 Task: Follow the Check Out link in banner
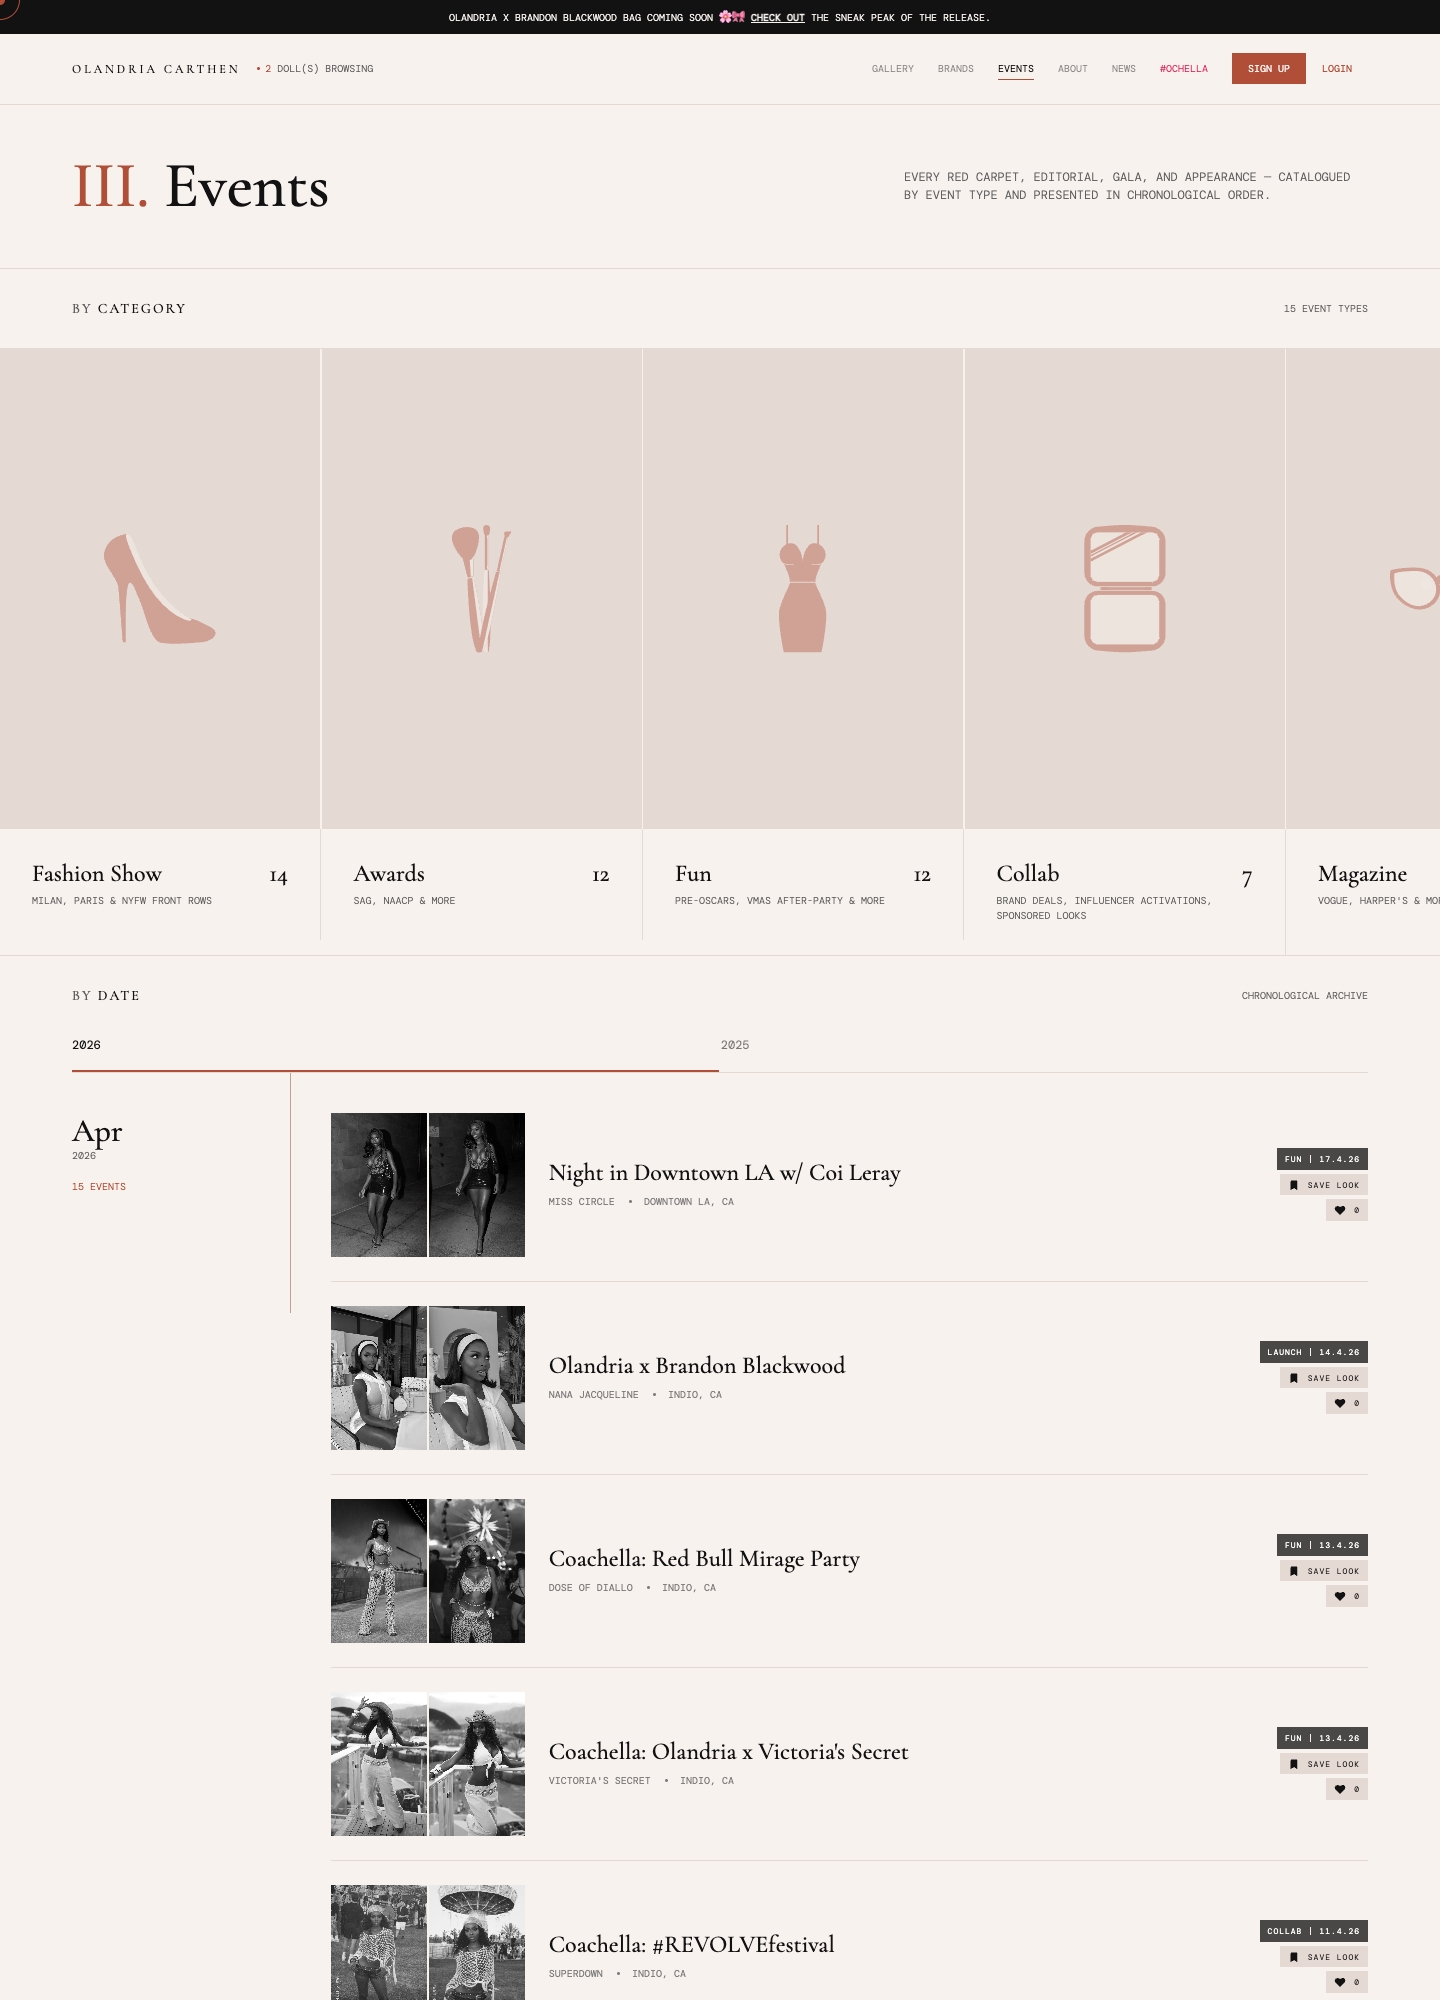[x=777, y=18]
